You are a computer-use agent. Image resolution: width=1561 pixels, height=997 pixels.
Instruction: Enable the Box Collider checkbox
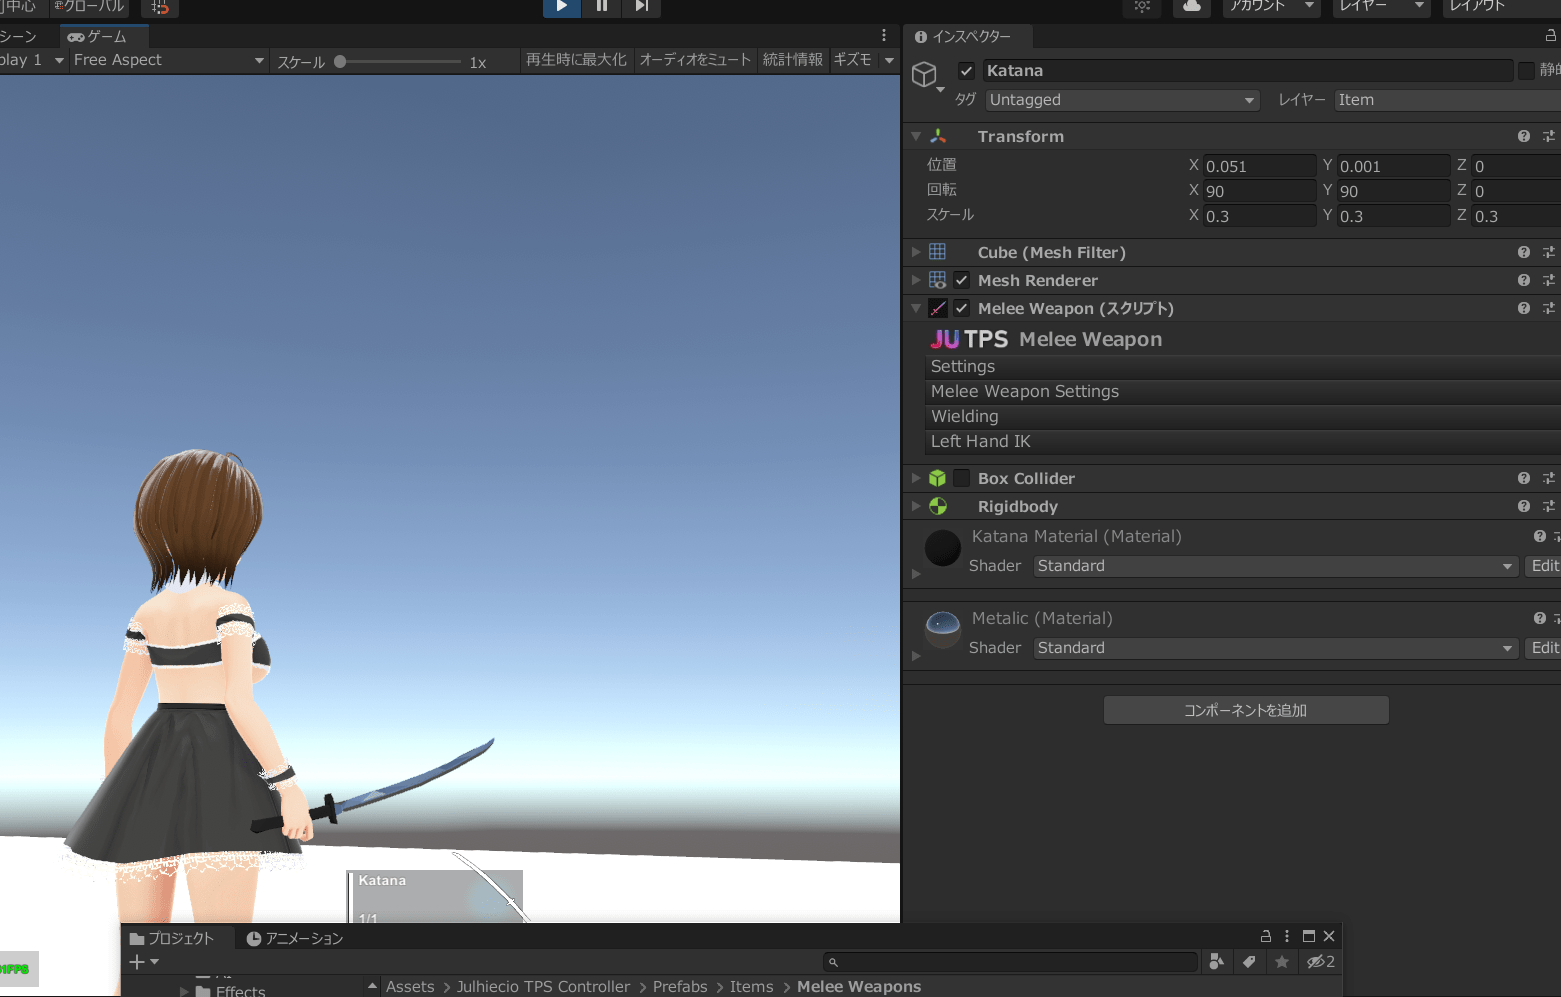pos(961,478)
